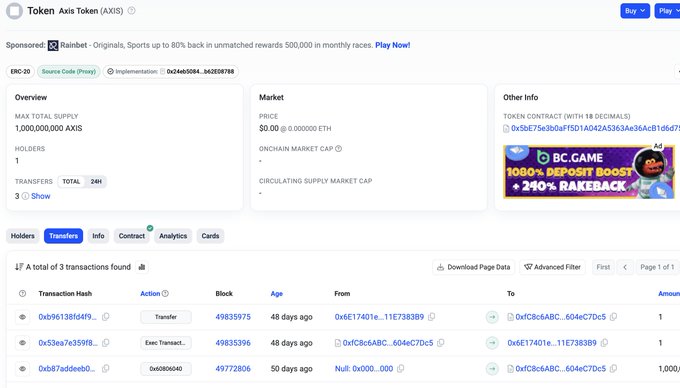The height and width of the screenshot is (388, 680).
Task: Copy transaction hash 0xb87addeeb0
Action: 105,368
